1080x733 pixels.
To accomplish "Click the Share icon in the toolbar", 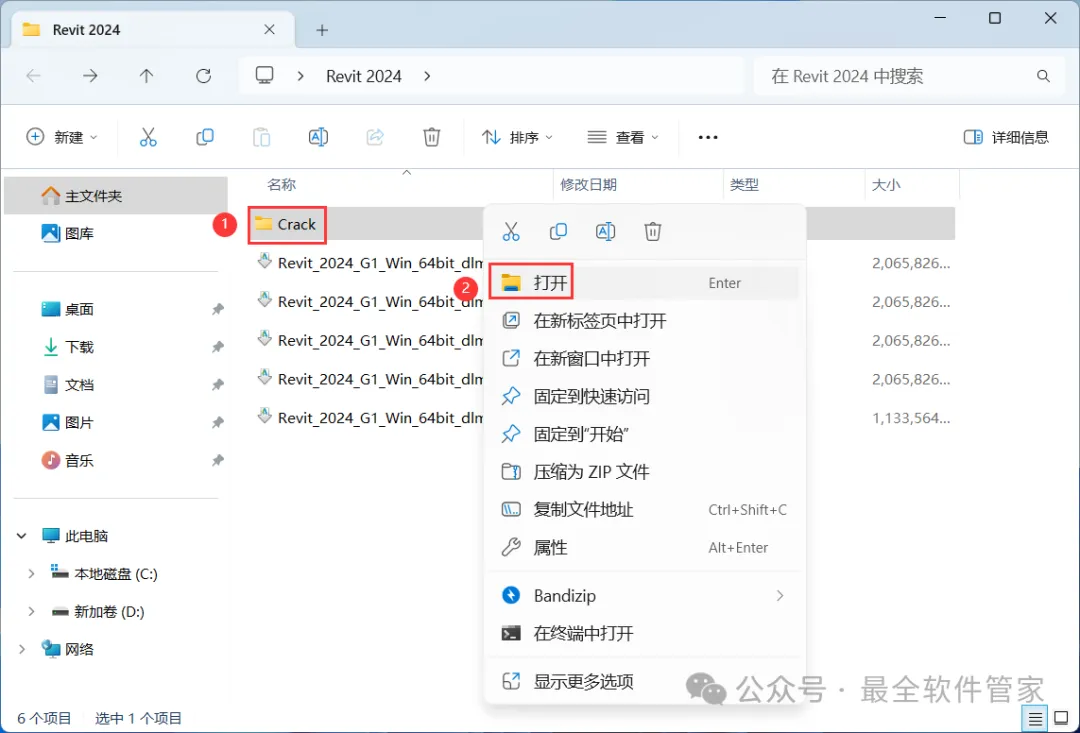I will tap(375, 137).
